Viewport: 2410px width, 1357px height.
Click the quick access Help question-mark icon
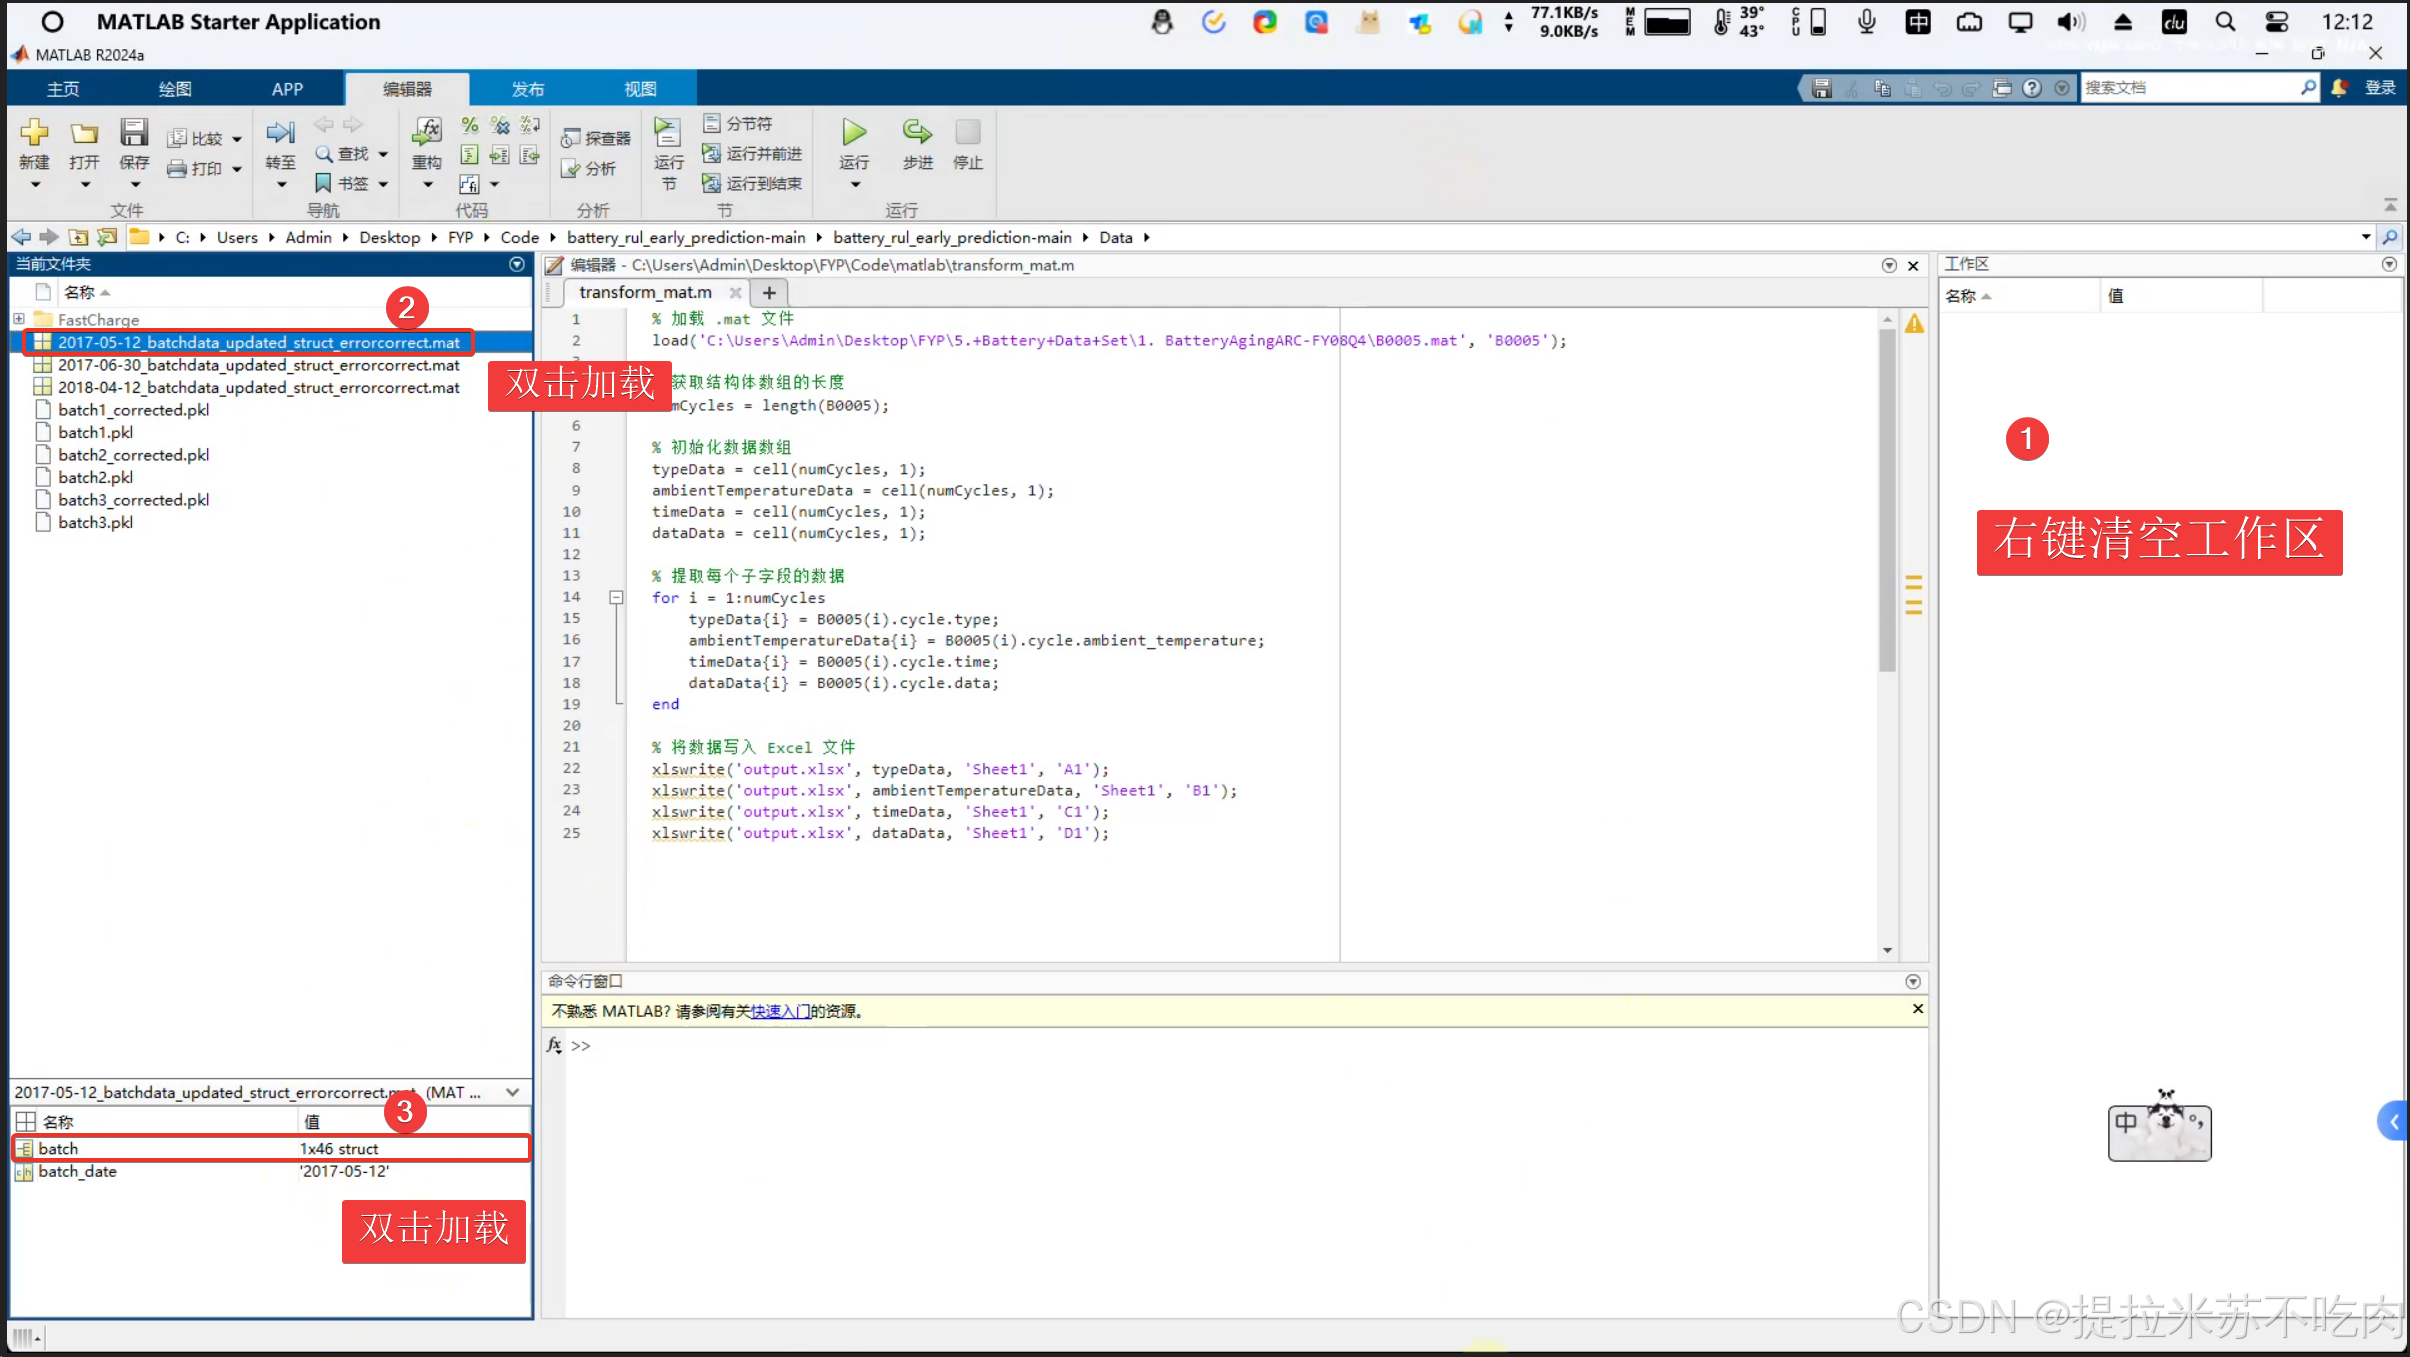pos(2031,88)
